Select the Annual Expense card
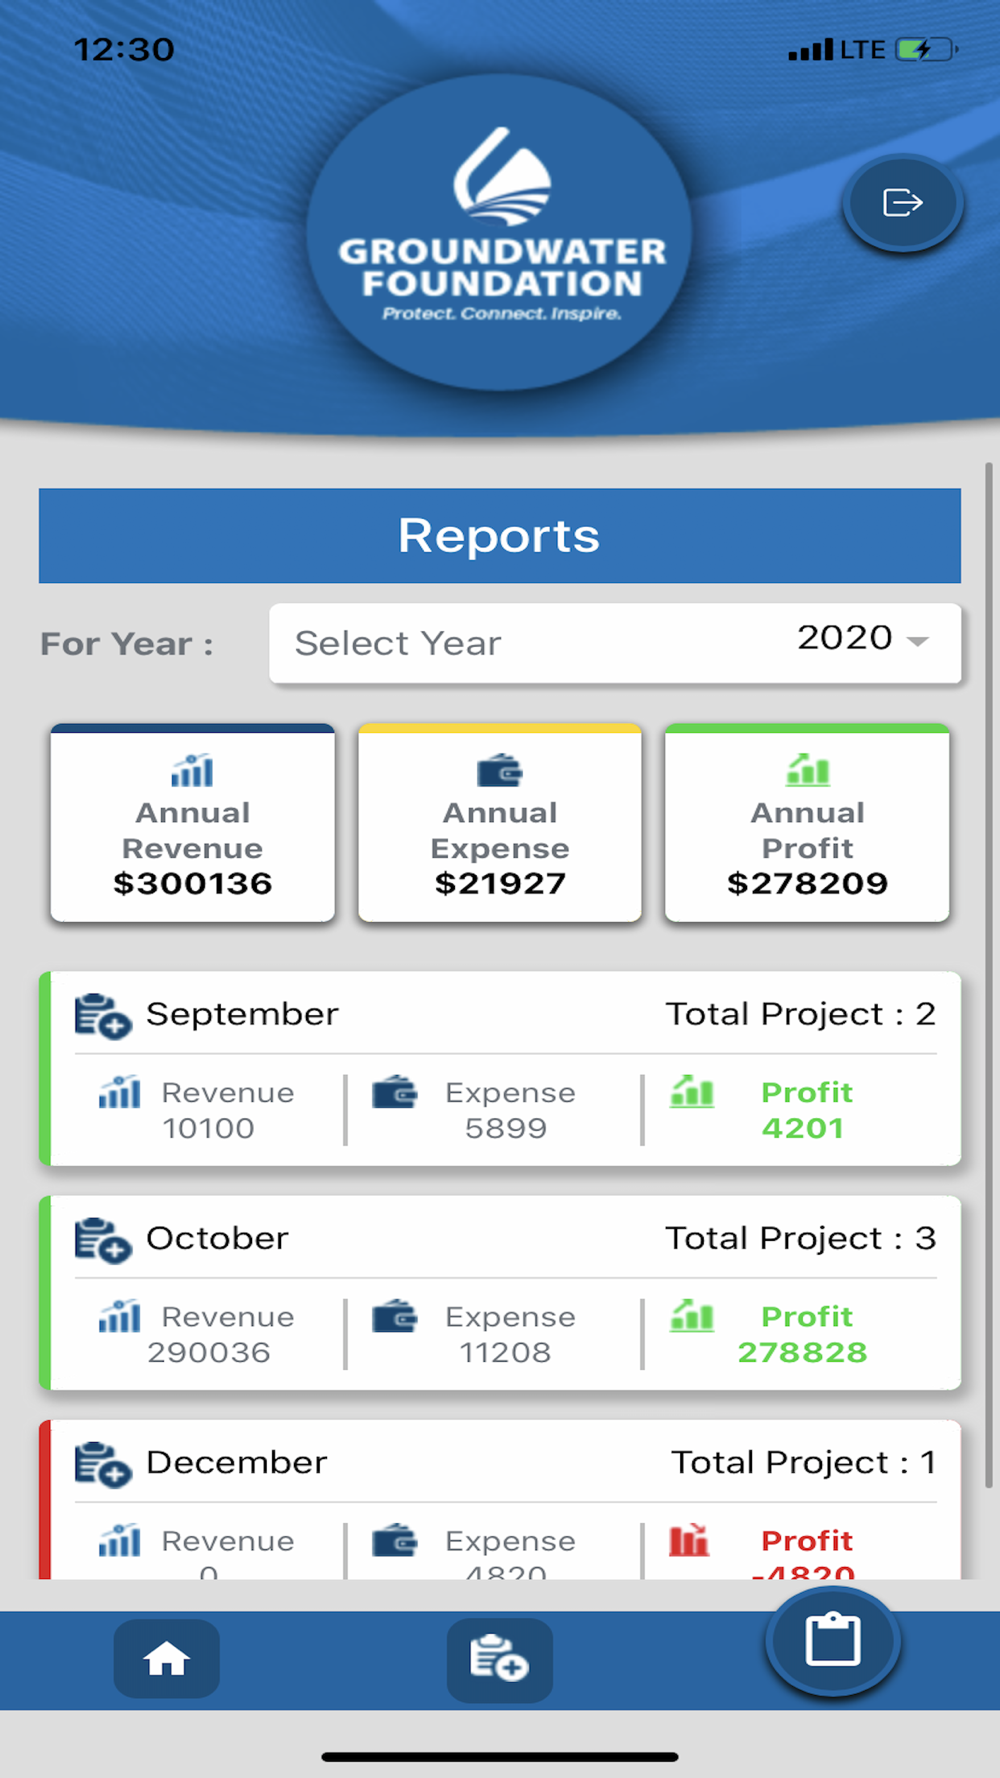 [500, 822]
